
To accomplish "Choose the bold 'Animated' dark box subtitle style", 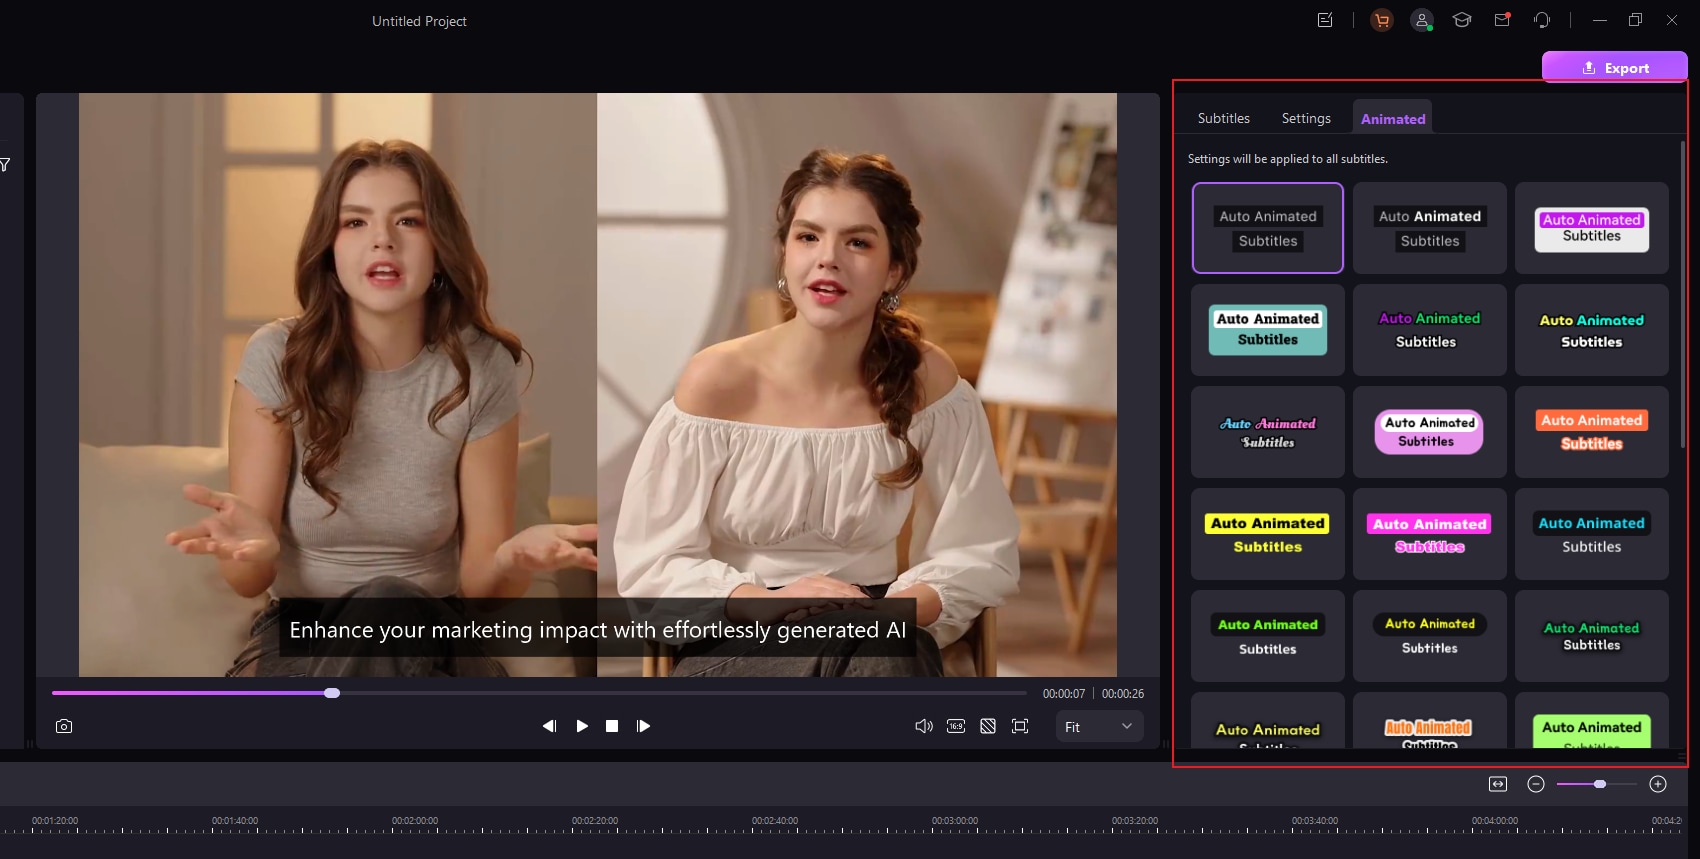I will tap(1430, 228).
